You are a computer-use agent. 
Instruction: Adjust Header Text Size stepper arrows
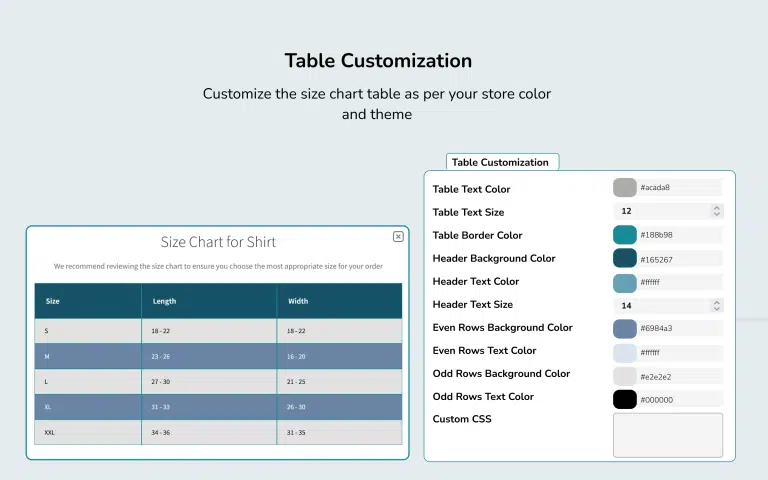tap(716, 305)
